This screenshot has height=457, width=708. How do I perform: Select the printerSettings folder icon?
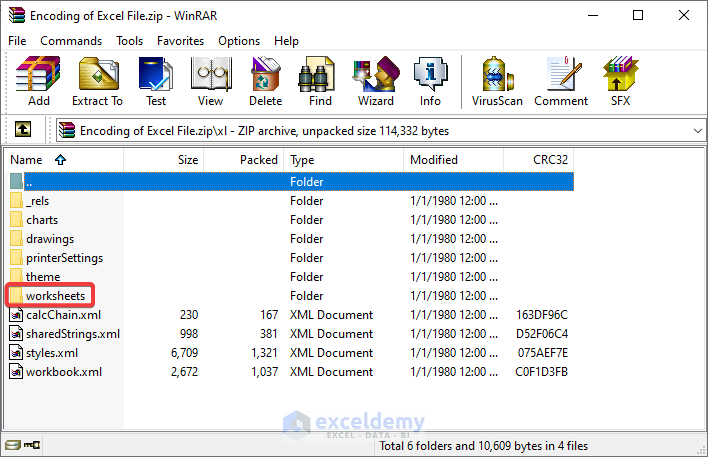coord(16,257)
